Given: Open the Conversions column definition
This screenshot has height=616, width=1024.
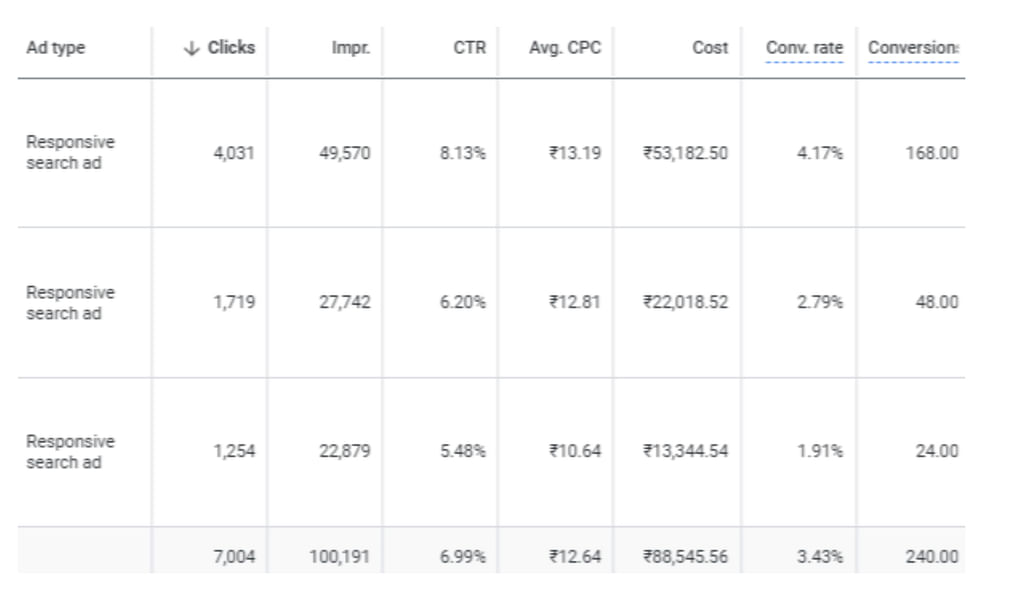Looking at the screenshot, I should tap(912, 48).
